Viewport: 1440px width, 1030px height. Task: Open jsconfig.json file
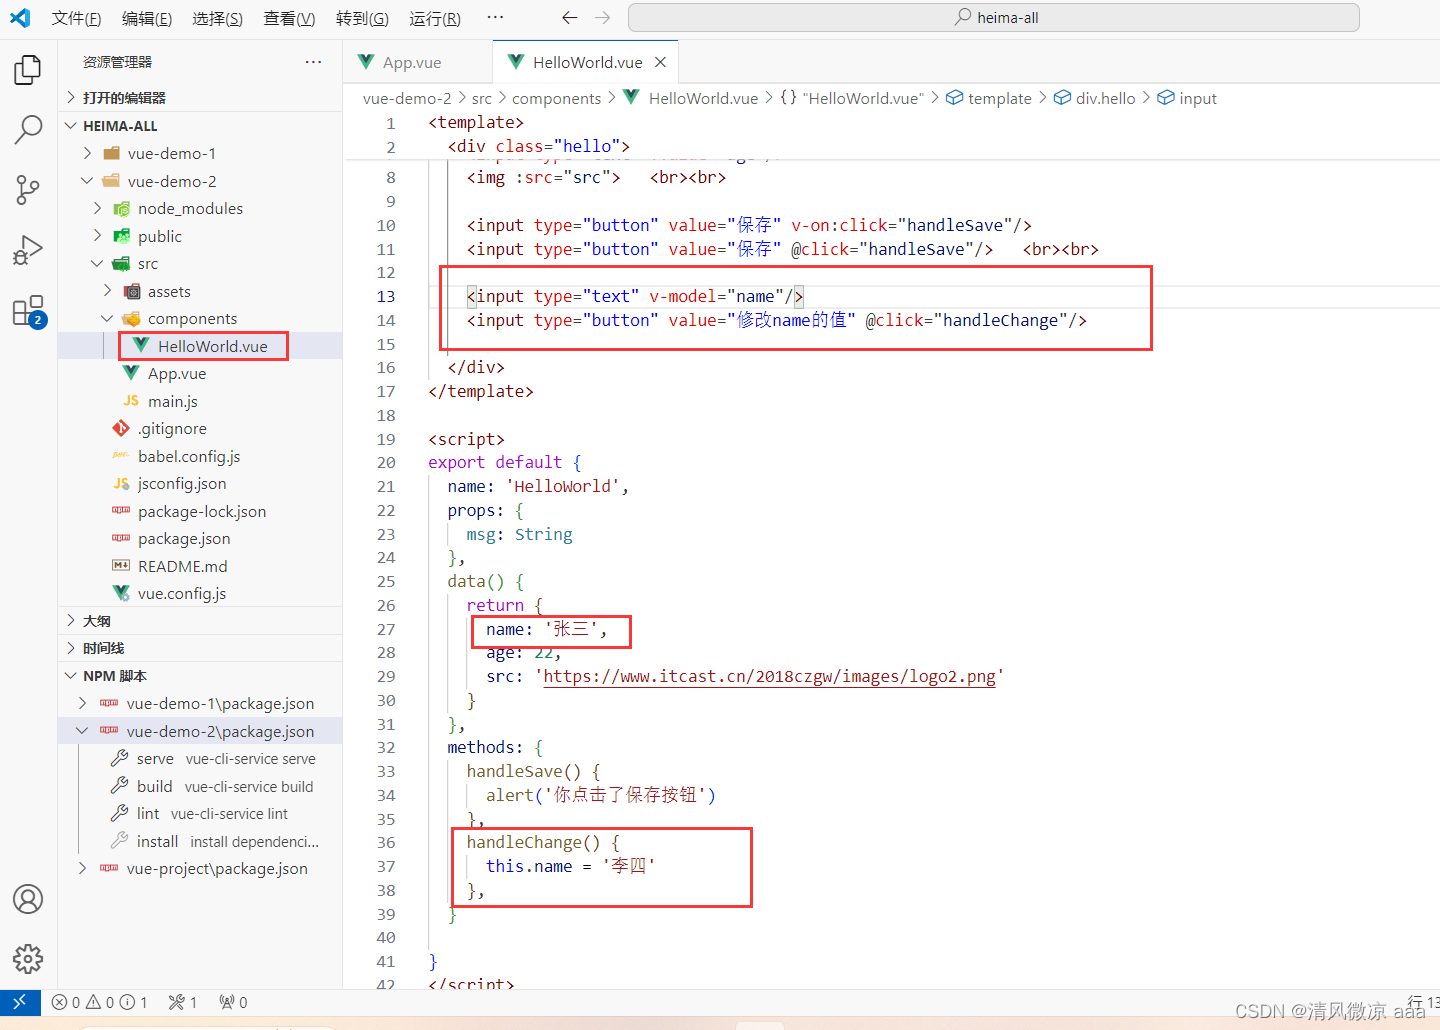point(200,483)
